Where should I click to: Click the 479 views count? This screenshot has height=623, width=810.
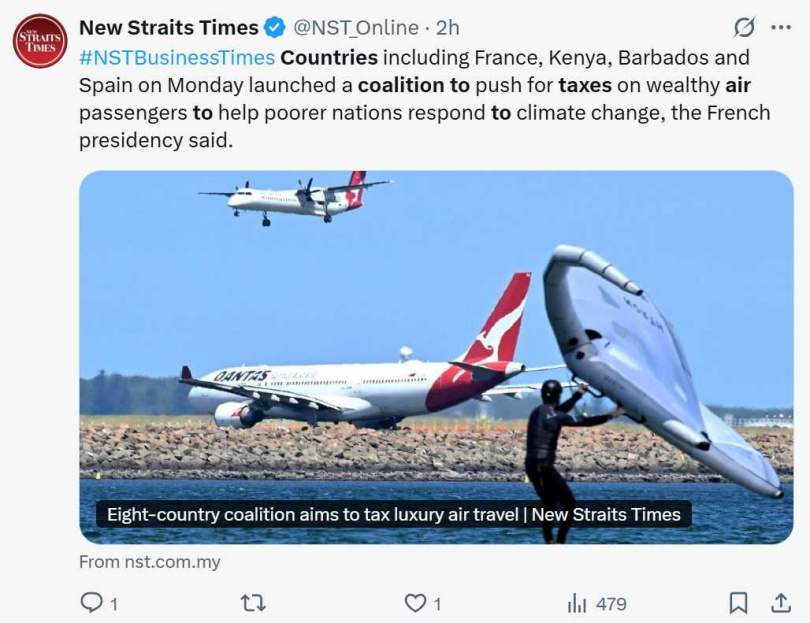pos(610,603)
